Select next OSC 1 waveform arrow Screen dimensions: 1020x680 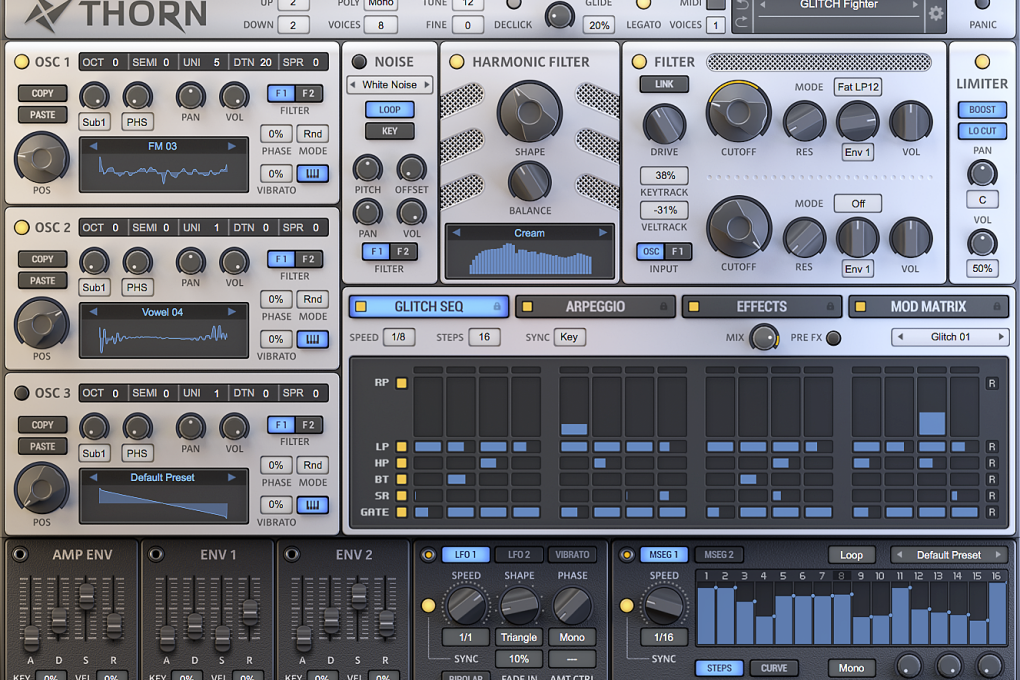(x=232, y=146)
